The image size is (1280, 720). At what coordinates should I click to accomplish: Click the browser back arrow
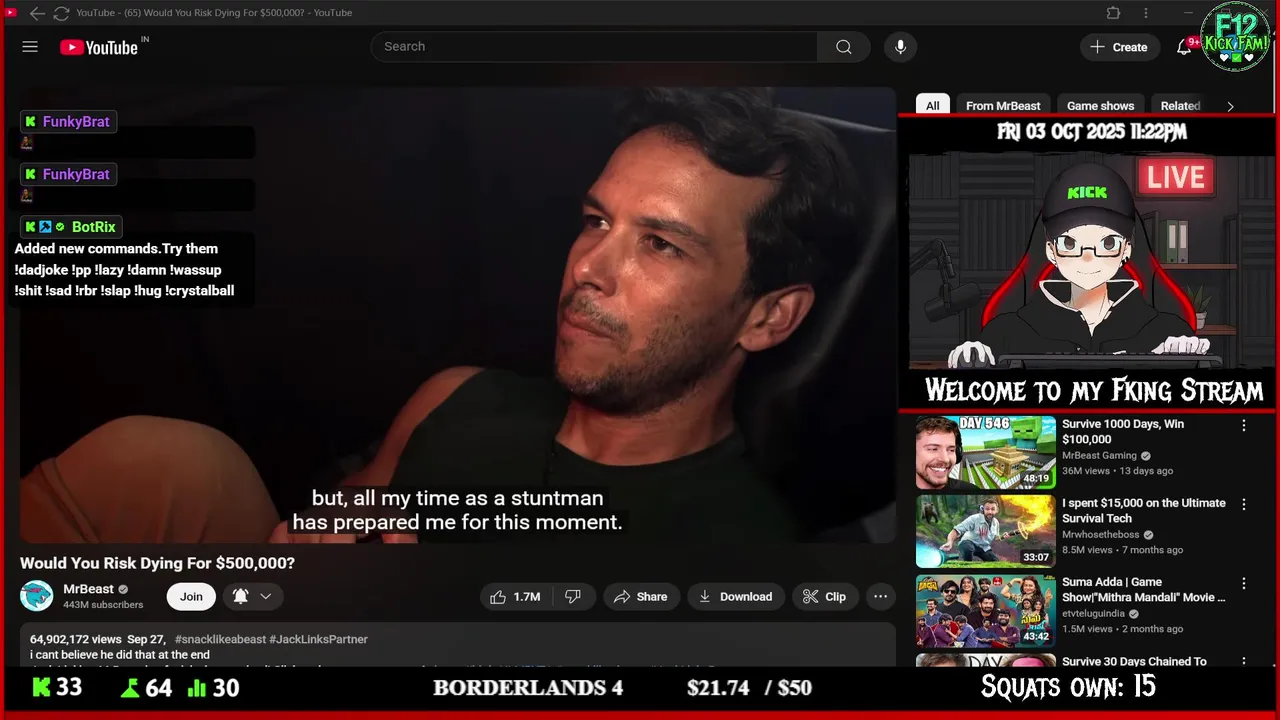tap(37, 13)
